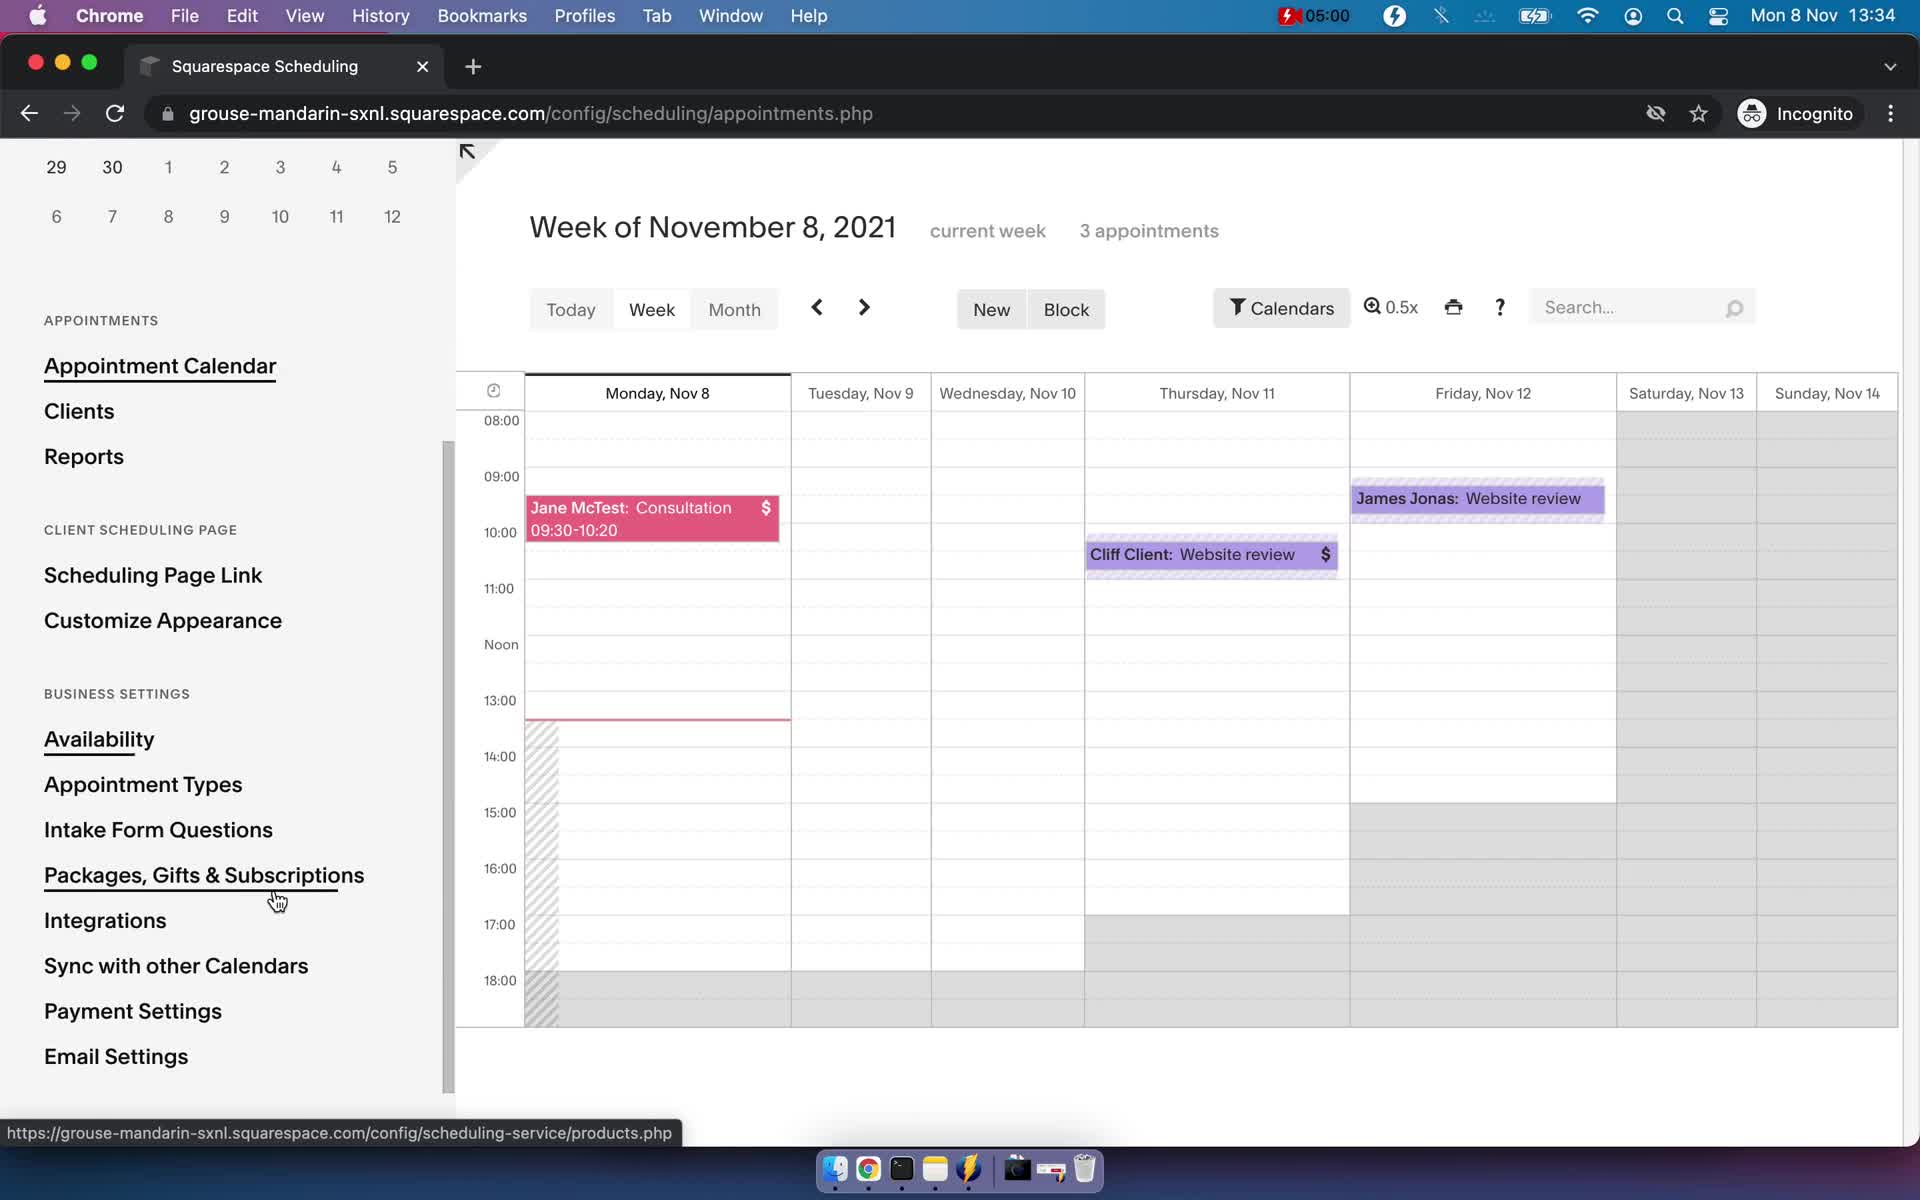This screenshot has width=1920, height=1200.
Task: Switch to Week view
Action: click(x=652, y=310)
